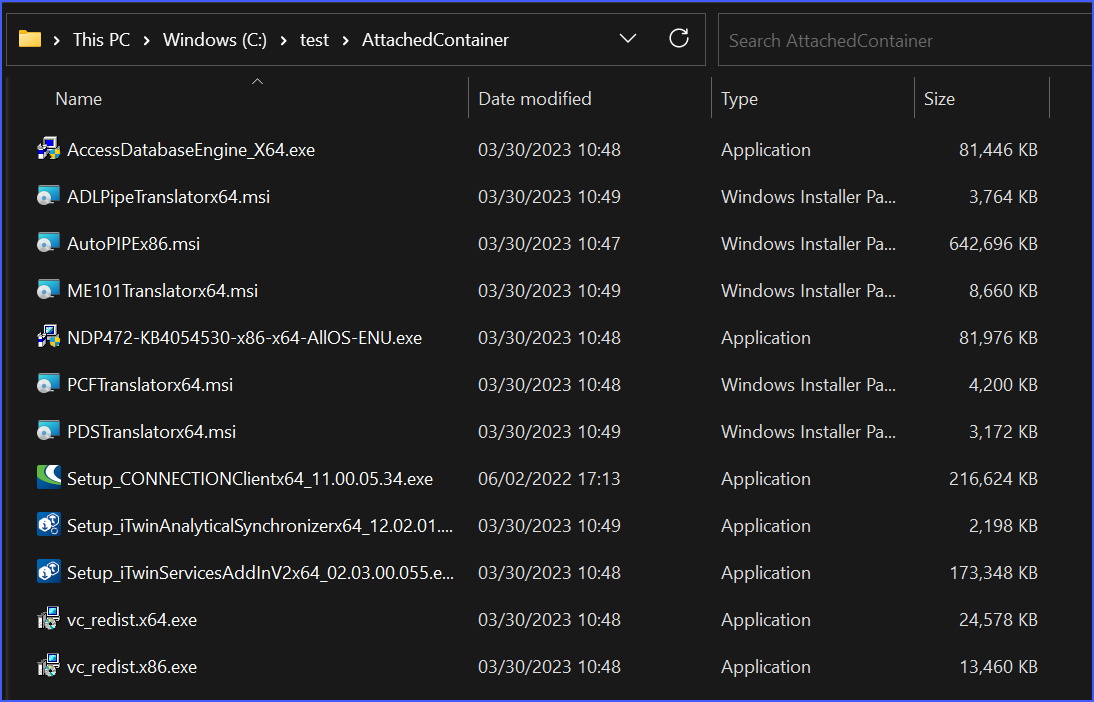Click the 3,172 KB size value
Viewport: 1094px width, 702px height.
pyautogui.click(x=1003, y=431)
